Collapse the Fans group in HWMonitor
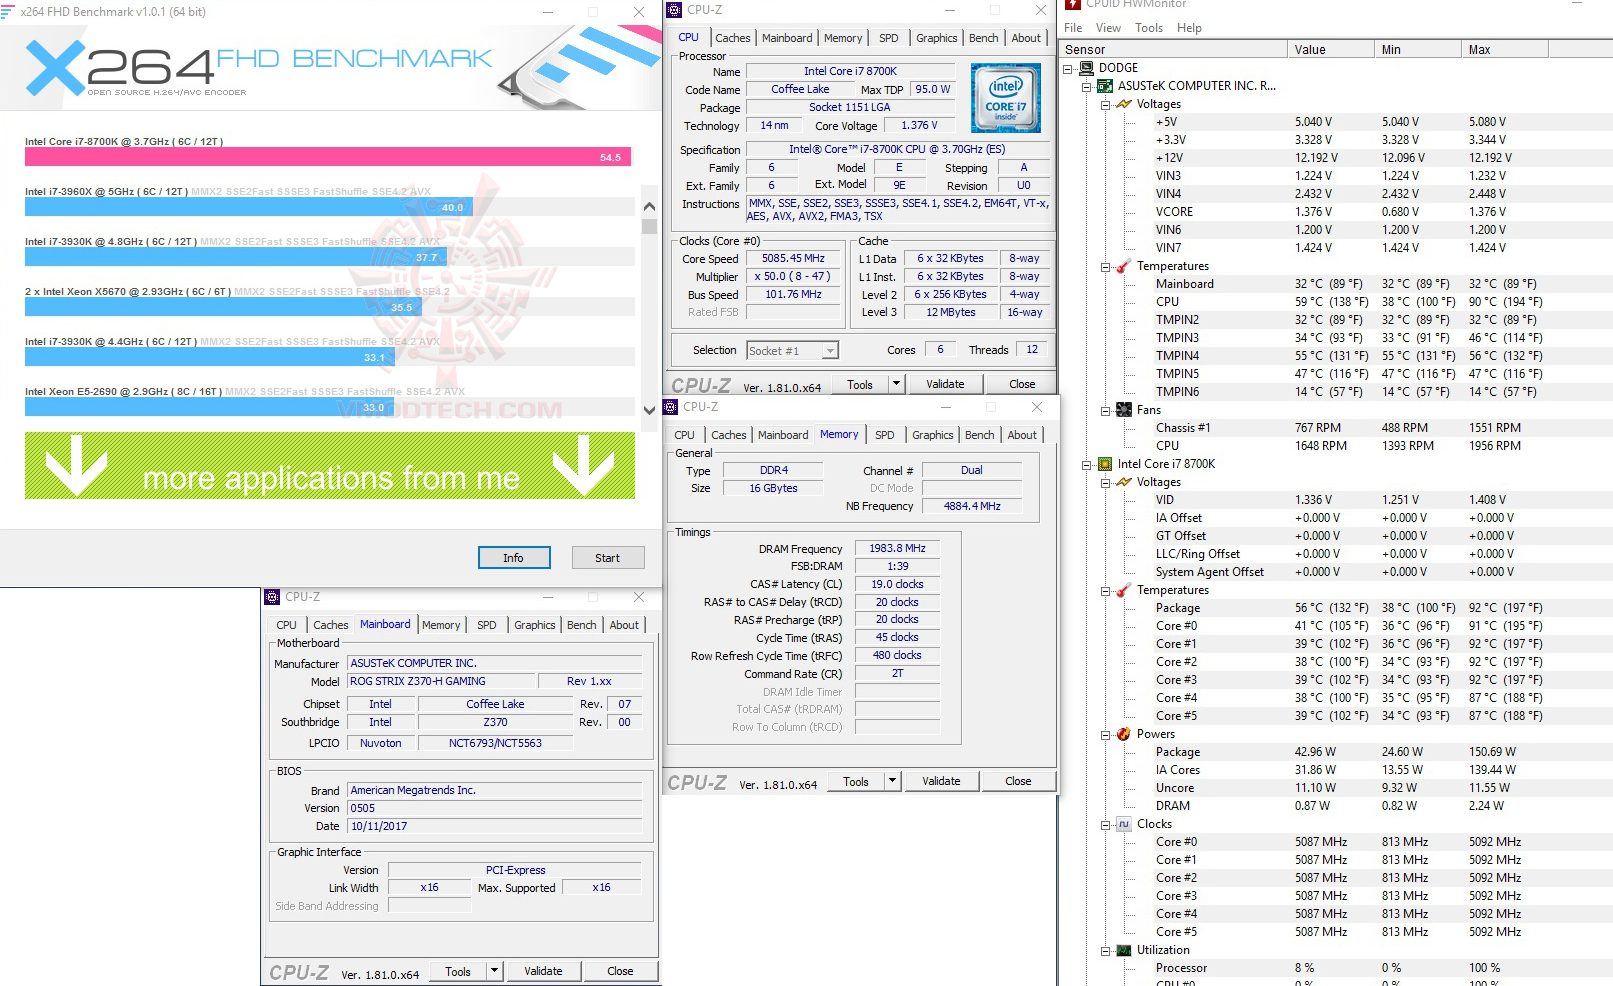Screen dimensions: 1613x986 pyautogui.click(x=1106, y=410)
